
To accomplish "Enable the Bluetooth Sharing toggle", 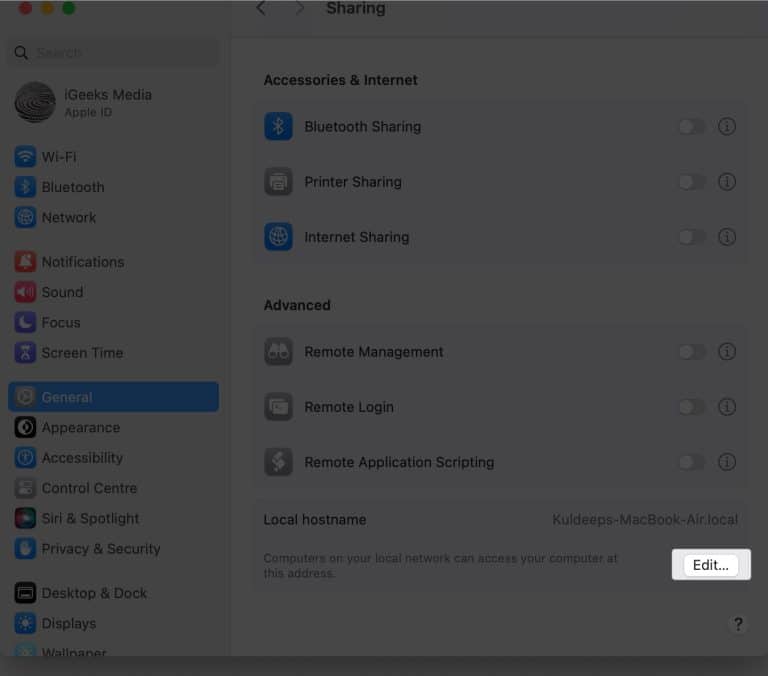I will tap(691, 127).
